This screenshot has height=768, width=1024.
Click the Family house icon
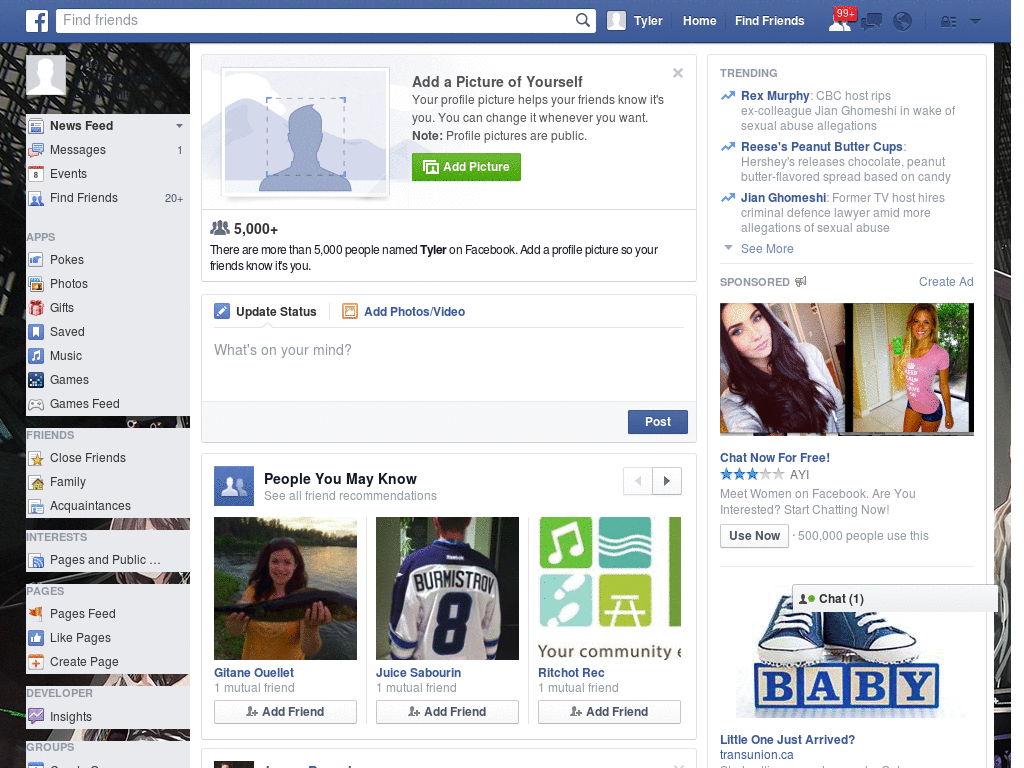[x=36, y=482]
